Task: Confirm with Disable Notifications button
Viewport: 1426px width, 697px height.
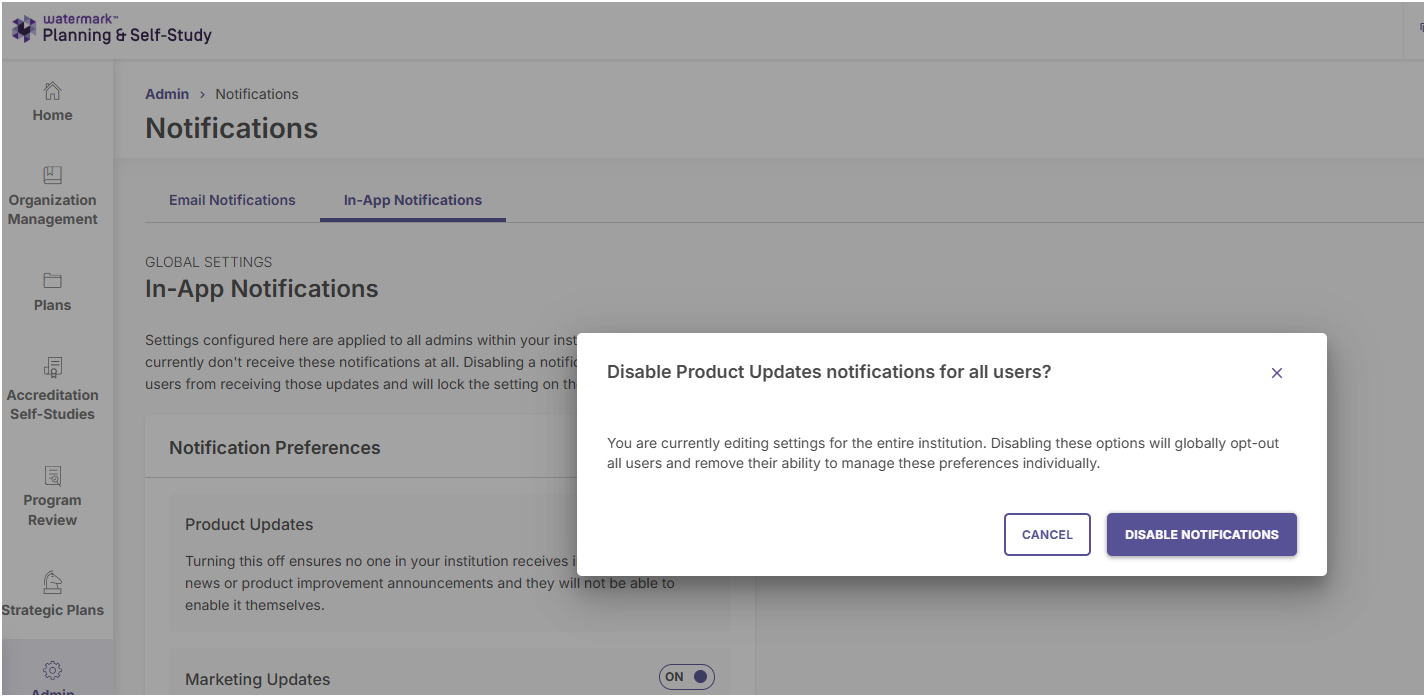Action: [1201, 535]
